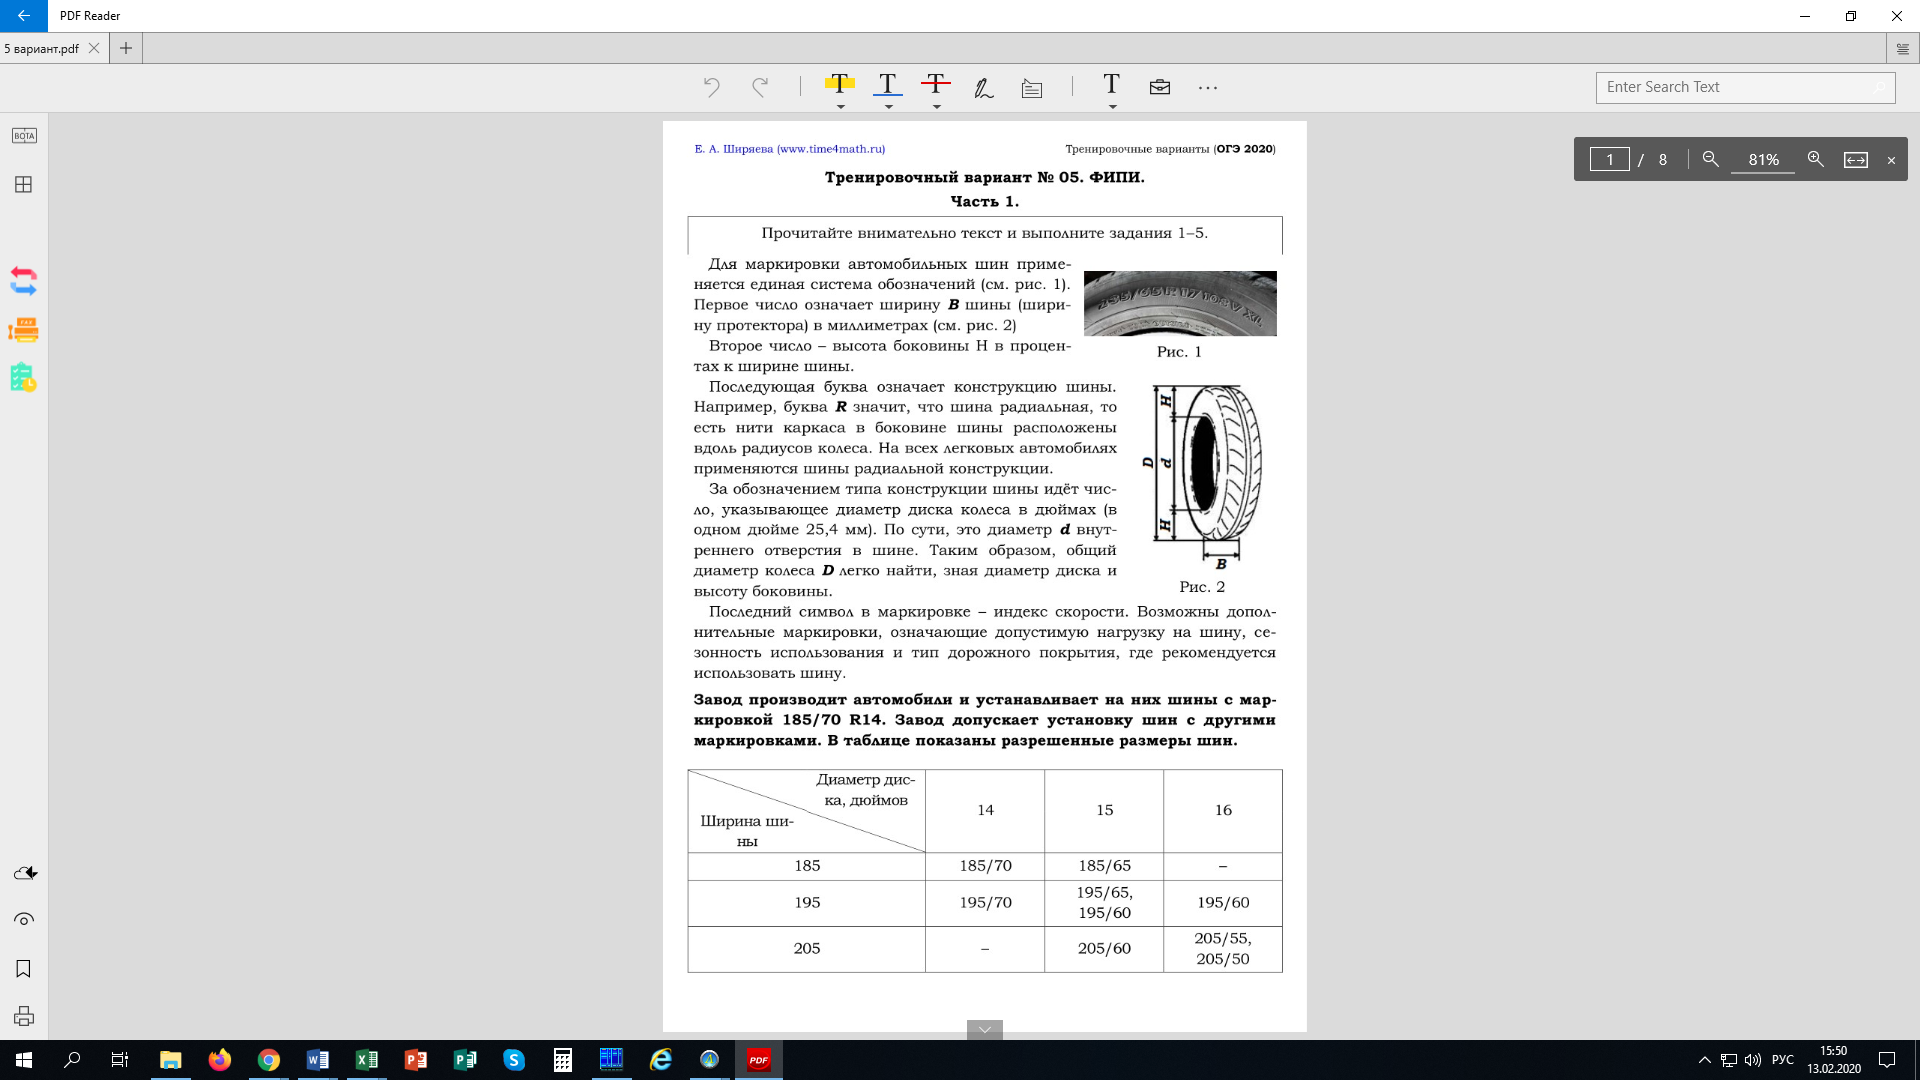Open the three-dots more options menu
1920x1080 pixels.
coord(1208,88)
